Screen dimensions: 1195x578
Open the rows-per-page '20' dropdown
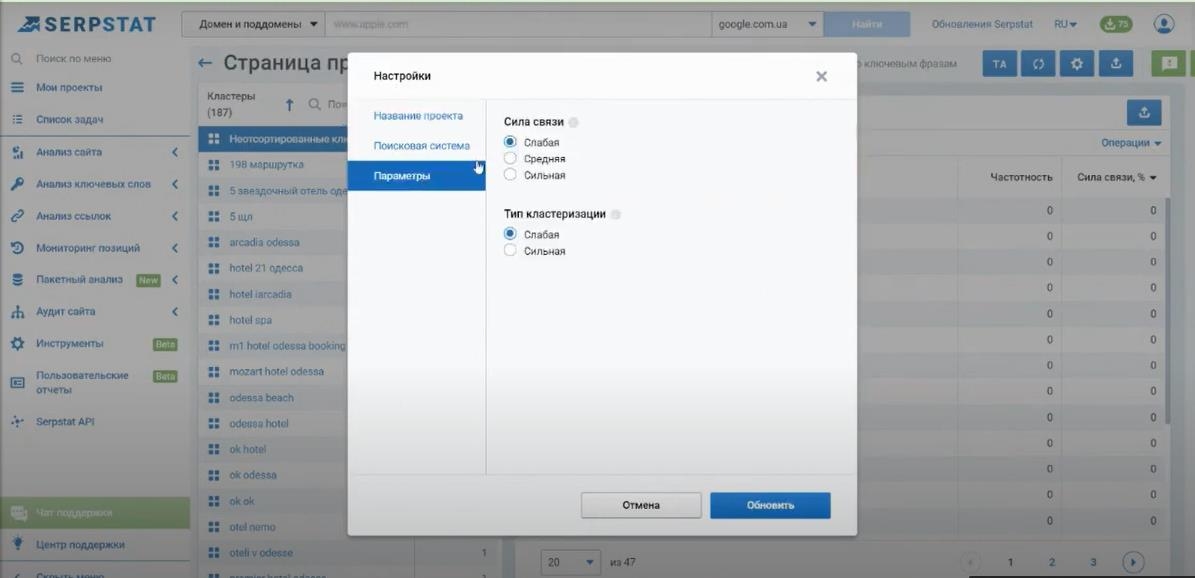coord(571,563)
